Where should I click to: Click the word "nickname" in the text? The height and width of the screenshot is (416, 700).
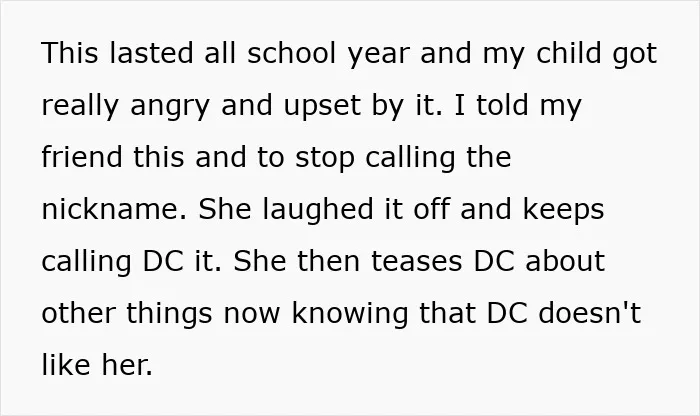[110, 209]
